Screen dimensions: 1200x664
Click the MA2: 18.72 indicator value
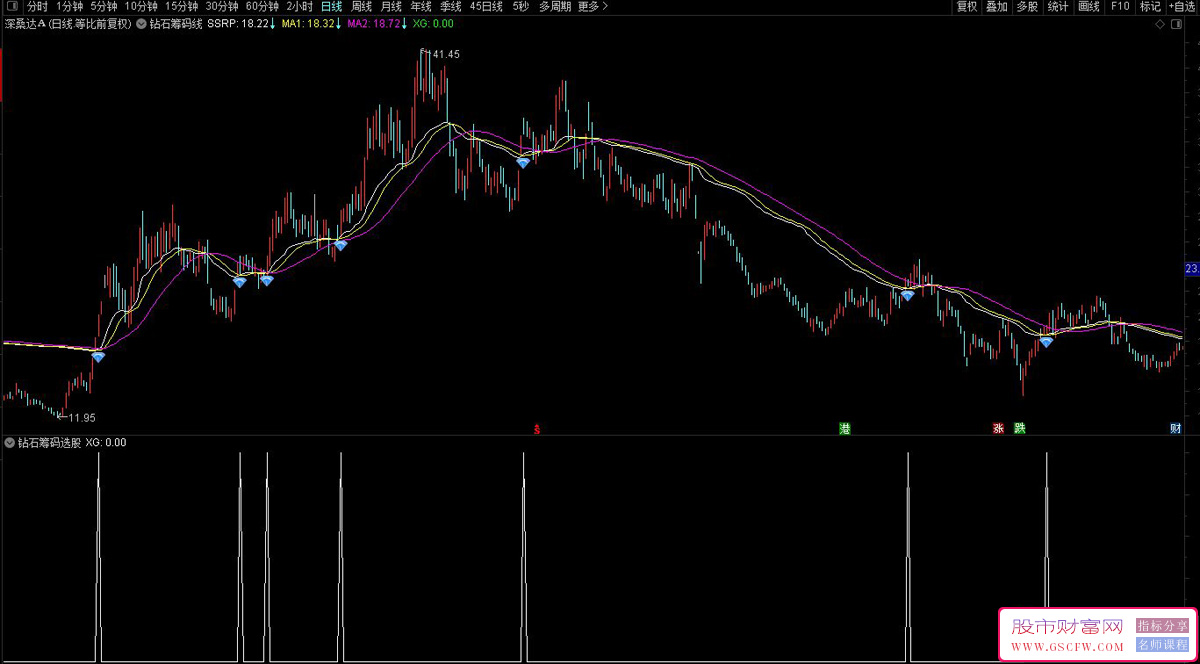[376, 23]
